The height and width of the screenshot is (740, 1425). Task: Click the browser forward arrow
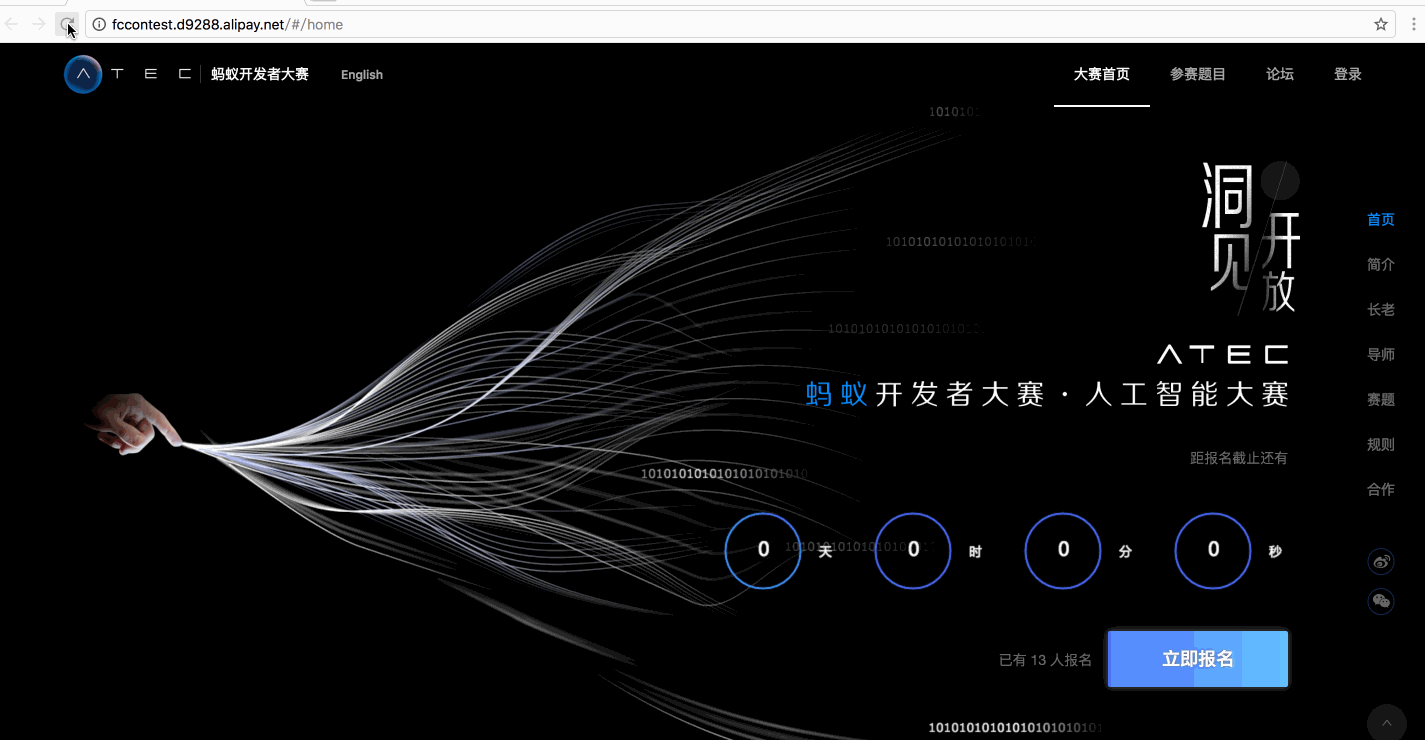[39, 24]
